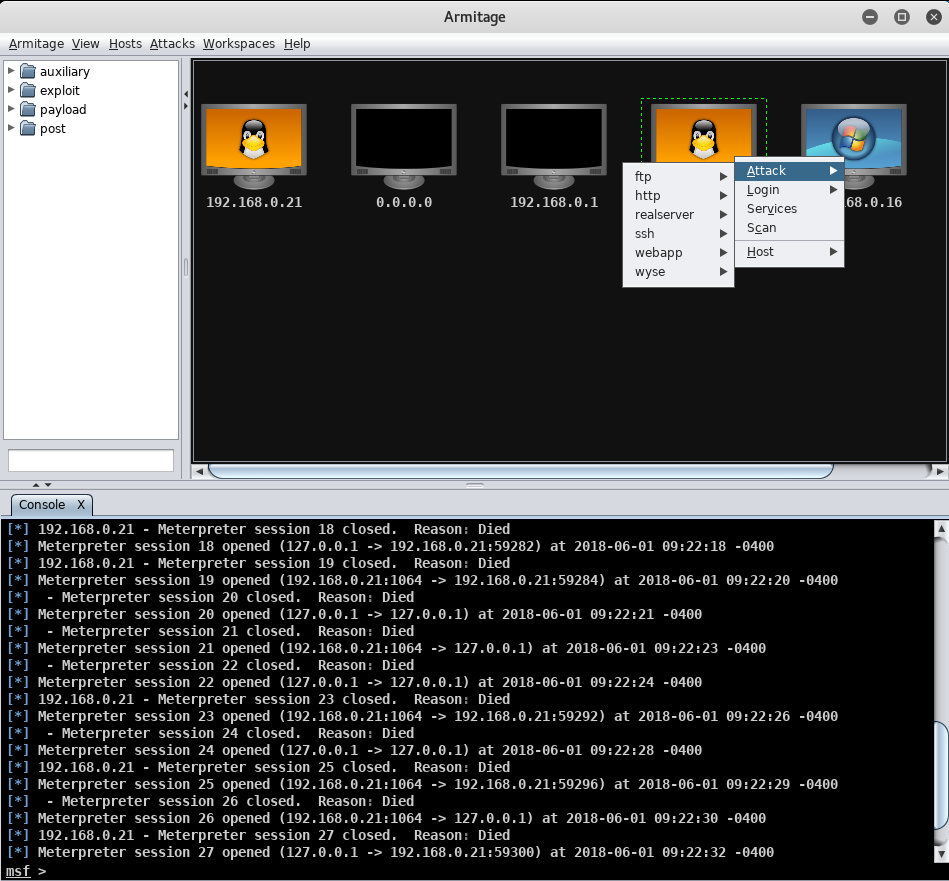Viewport: 949px width, 881px height.
Task: Click the right arrow of the host view scrollbar
Action: 940,471
